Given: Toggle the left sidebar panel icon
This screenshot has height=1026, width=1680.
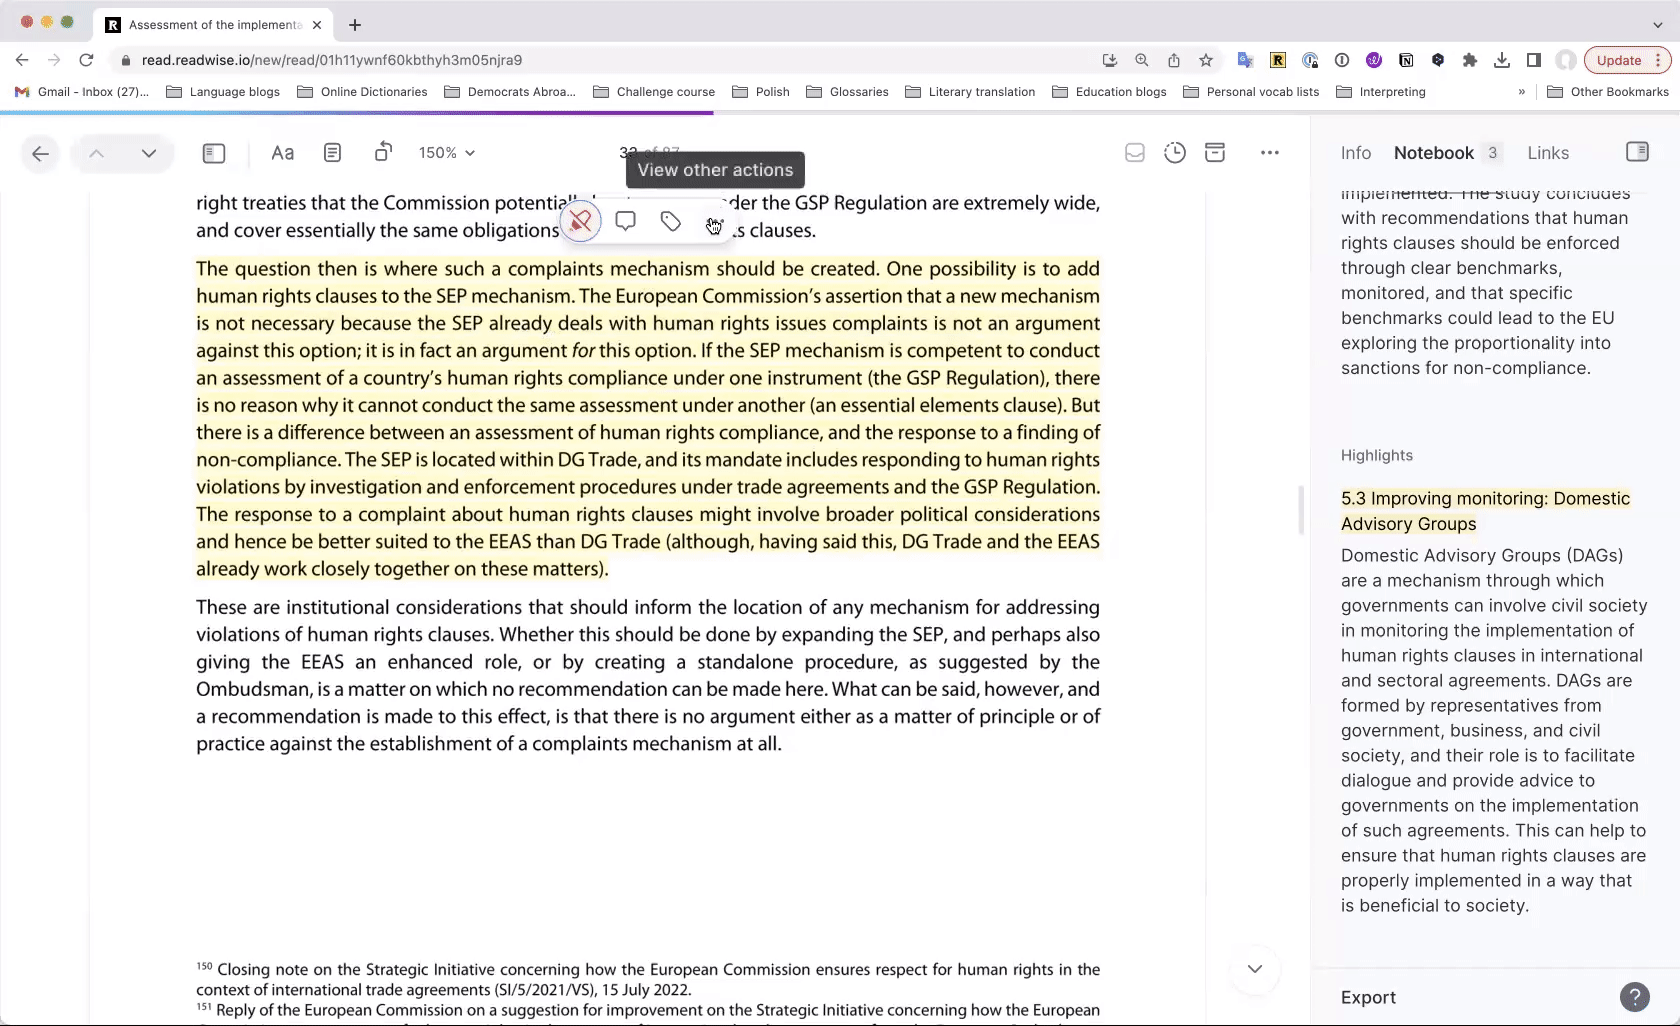Looking at the screenshot, I should click(x=214, y=153).
